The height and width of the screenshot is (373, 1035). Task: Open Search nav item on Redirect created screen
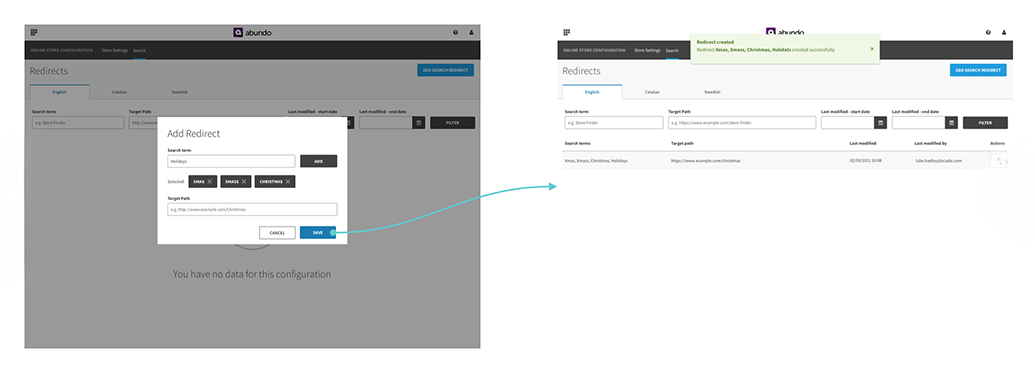tap(672, 50)
